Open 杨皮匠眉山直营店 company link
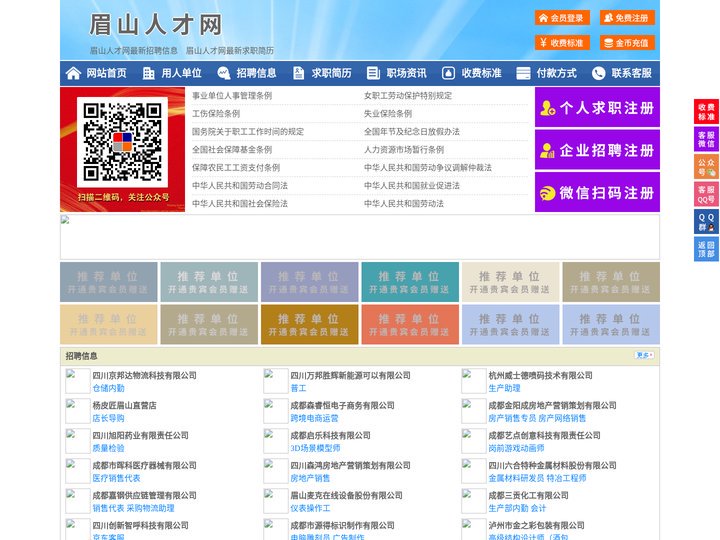This screenshot has width=720, height=540. point(124,405)
